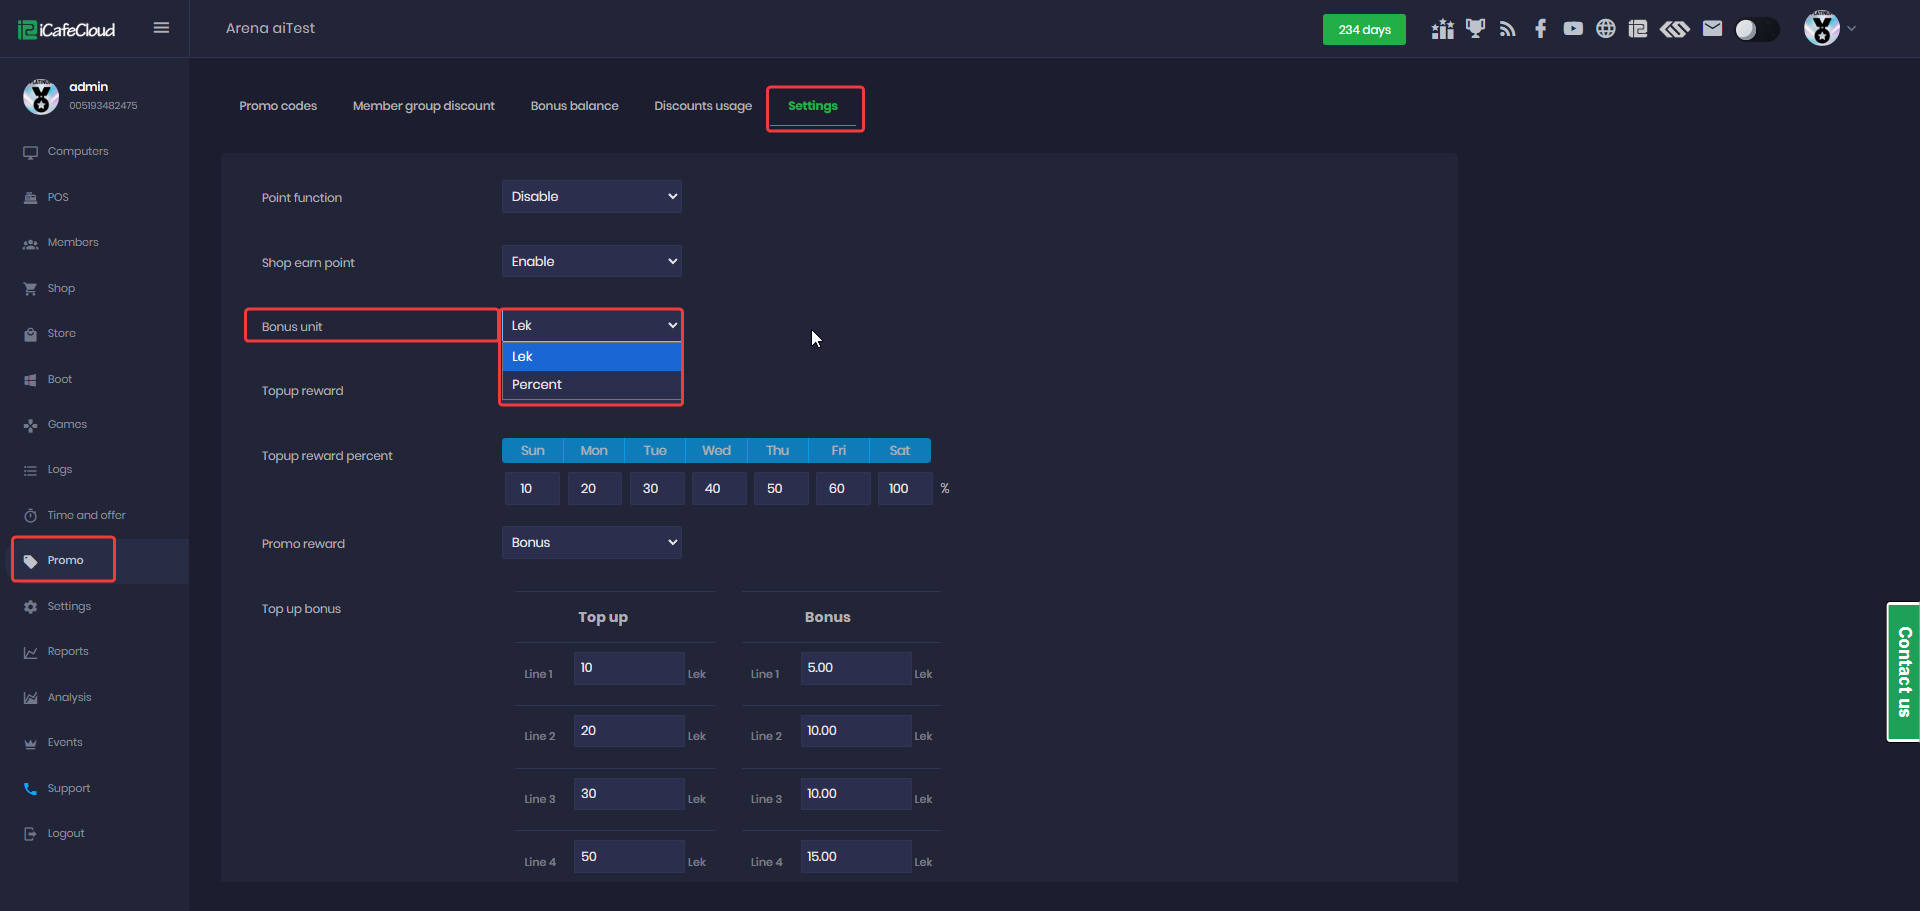Viewport: 1920px width, 911px height.
Task: Click the YouTube icon in header
Action: (x=1573, y=29)
